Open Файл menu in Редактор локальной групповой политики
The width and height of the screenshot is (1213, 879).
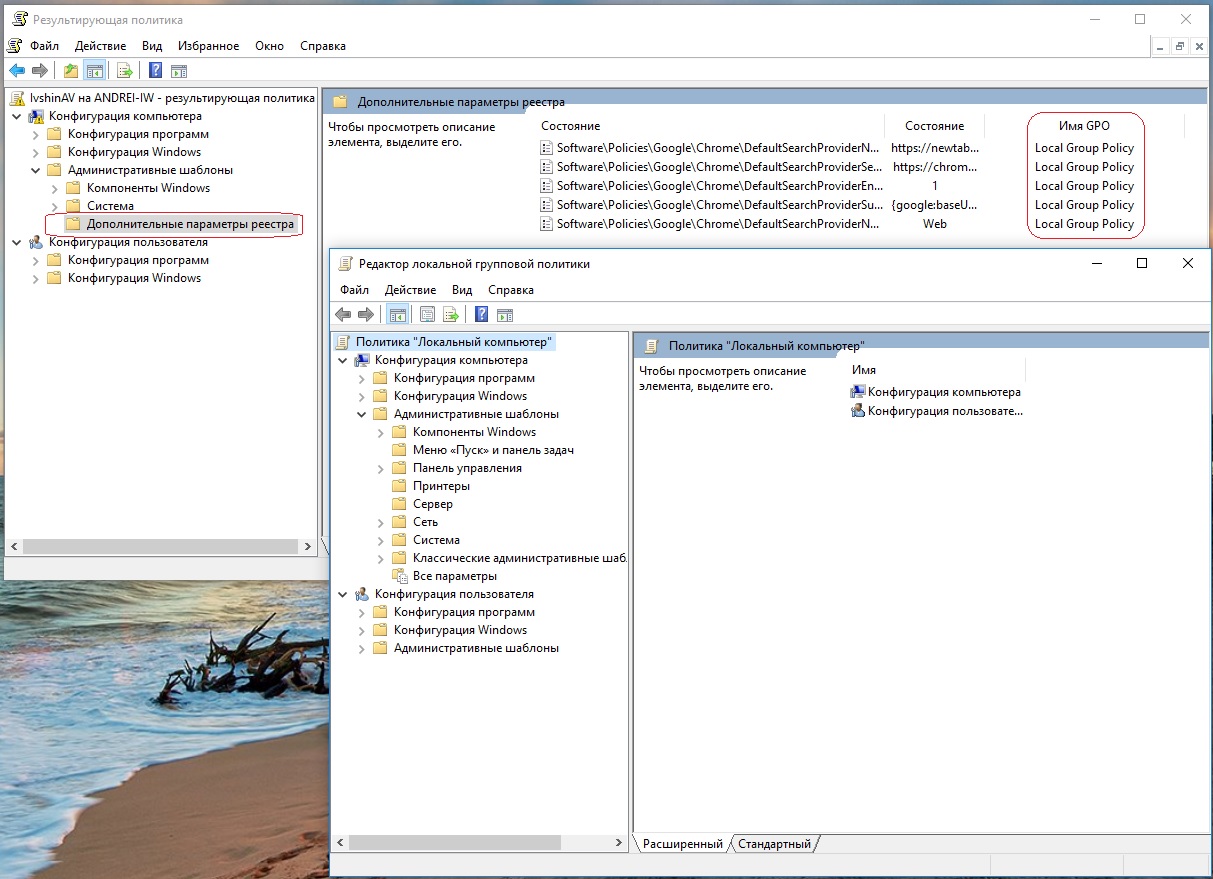point(355,290)
